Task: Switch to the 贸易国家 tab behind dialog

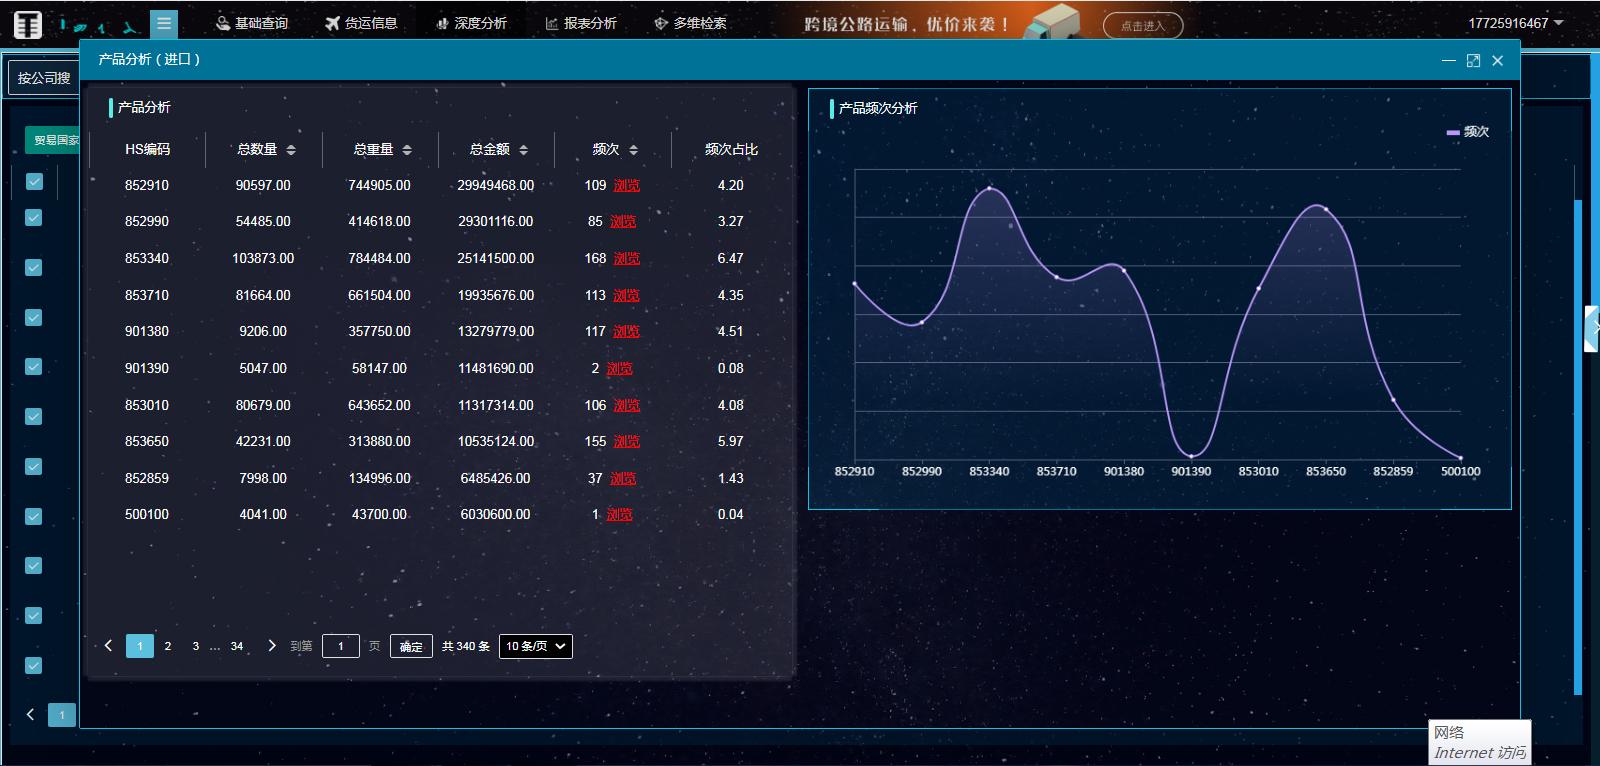Action: point(53,140)
